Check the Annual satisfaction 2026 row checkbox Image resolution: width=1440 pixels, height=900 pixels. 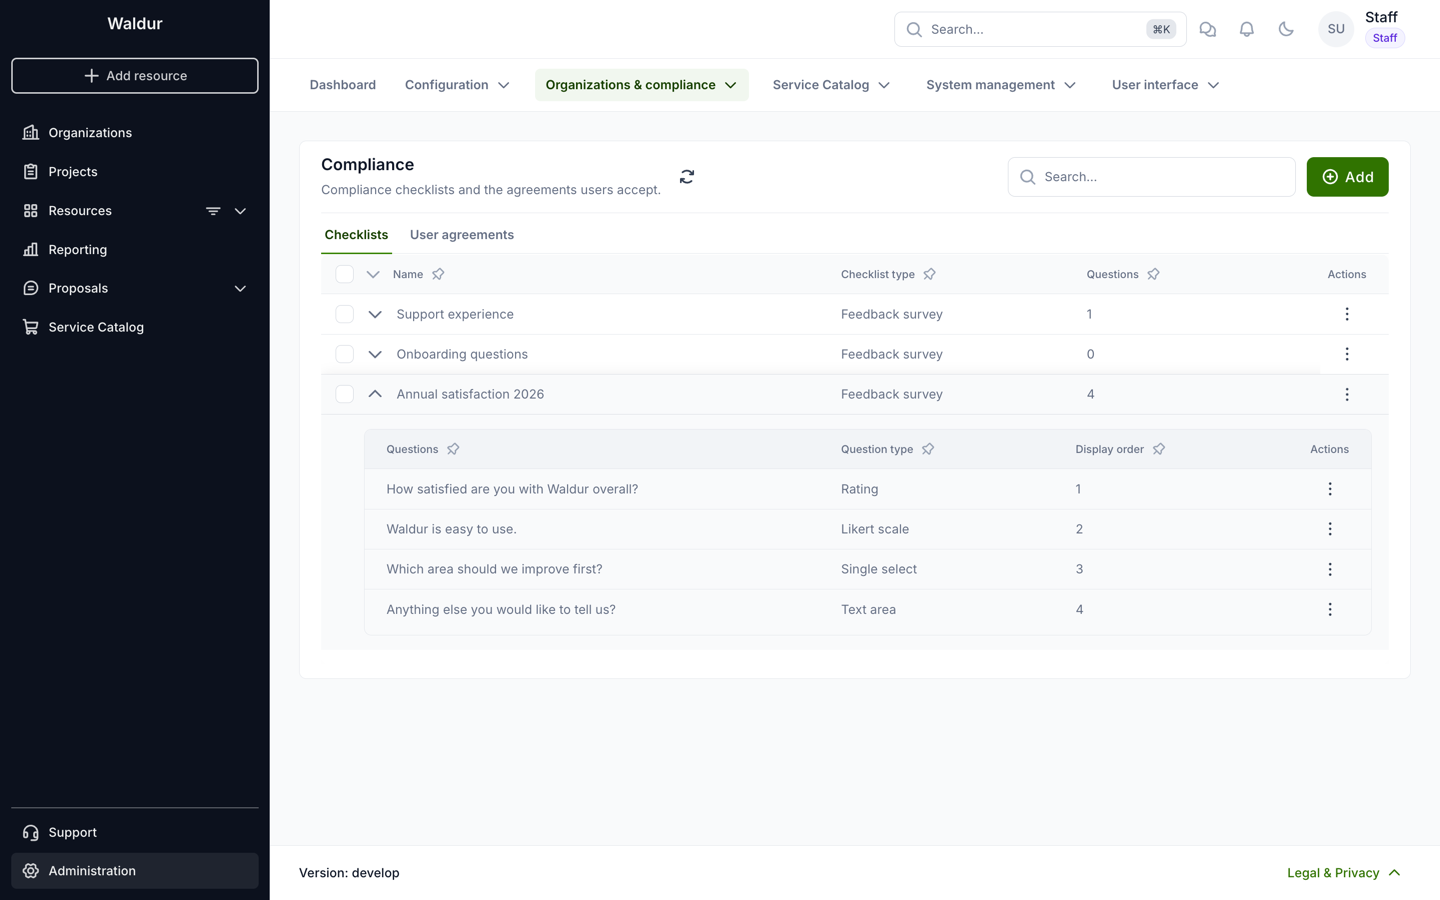coord(344,394)
